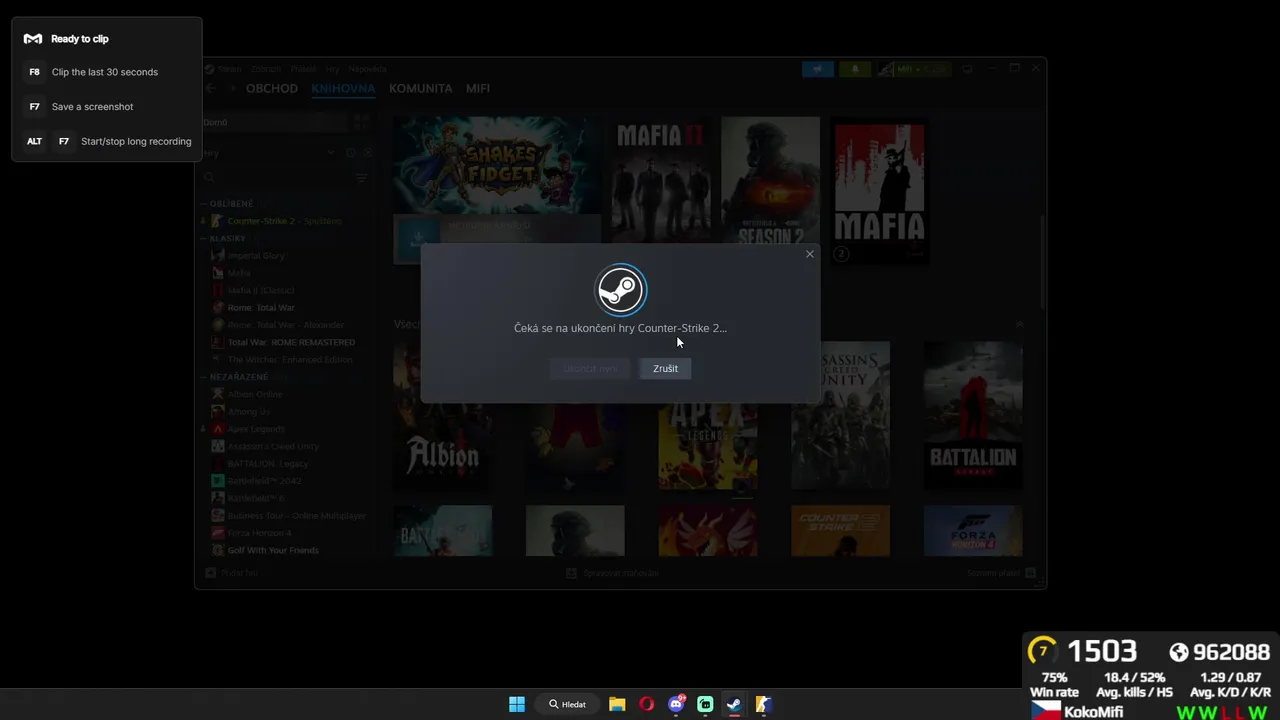Open the KOMUNITA tab
Viewport: 1280px width, 720px height.
pos(421,88)
